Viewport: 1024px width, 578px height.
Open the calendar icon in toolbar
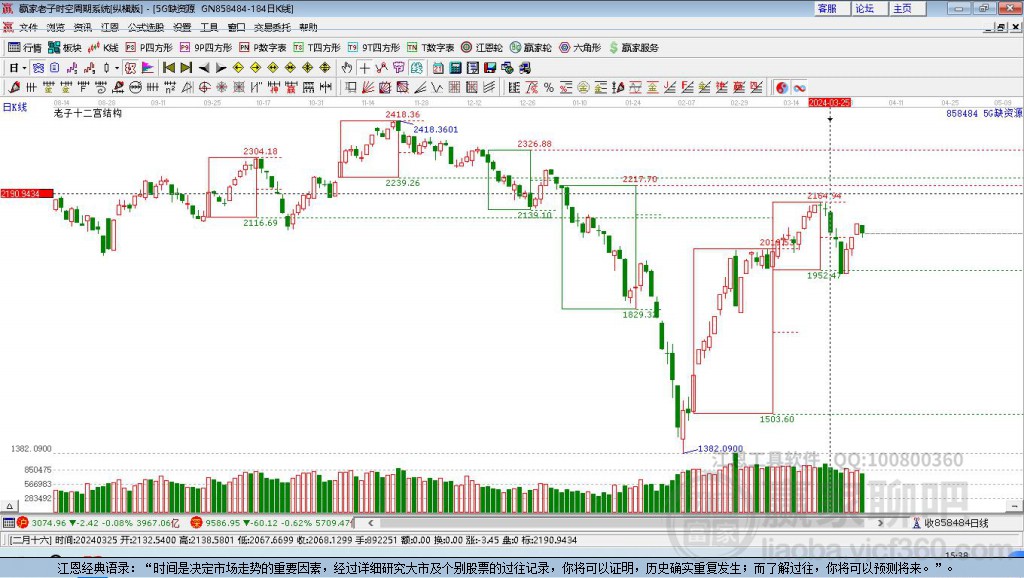(438, 68)
